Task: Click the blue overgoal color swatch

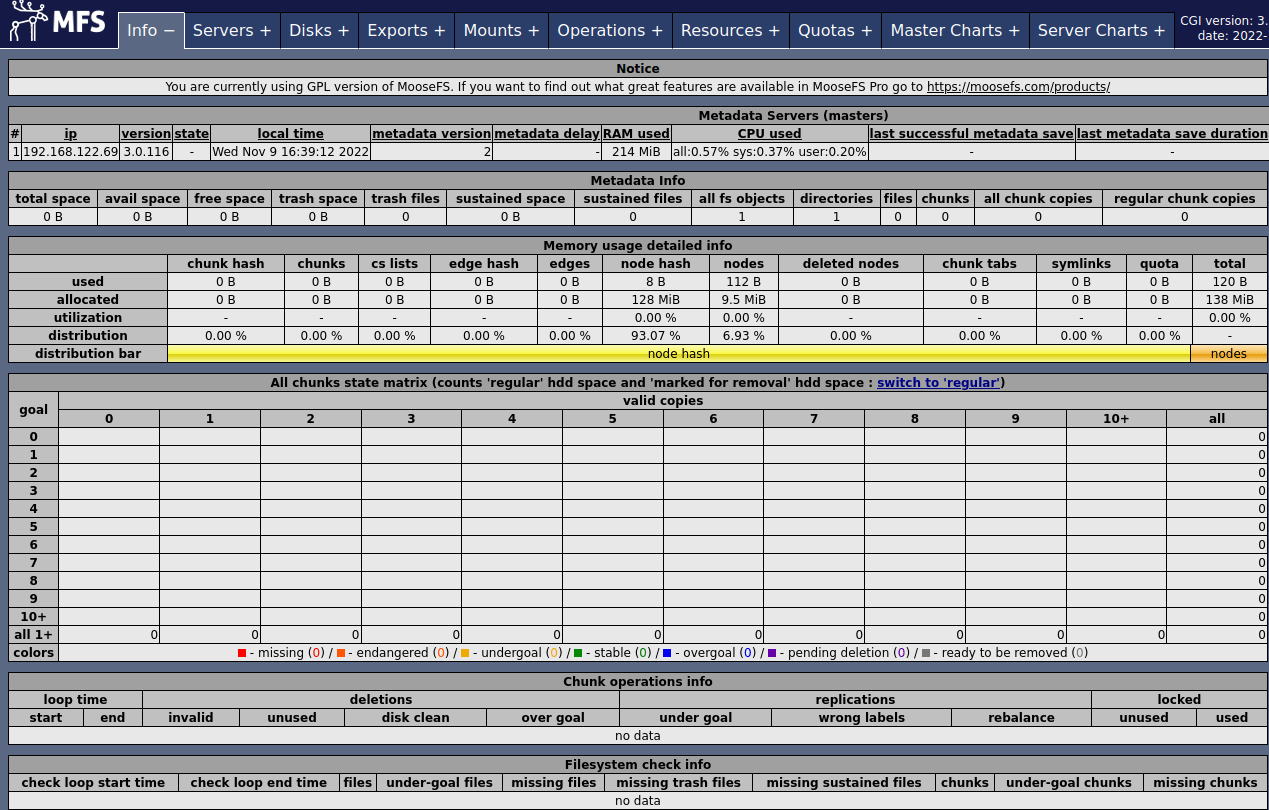Action: (666, 653)
